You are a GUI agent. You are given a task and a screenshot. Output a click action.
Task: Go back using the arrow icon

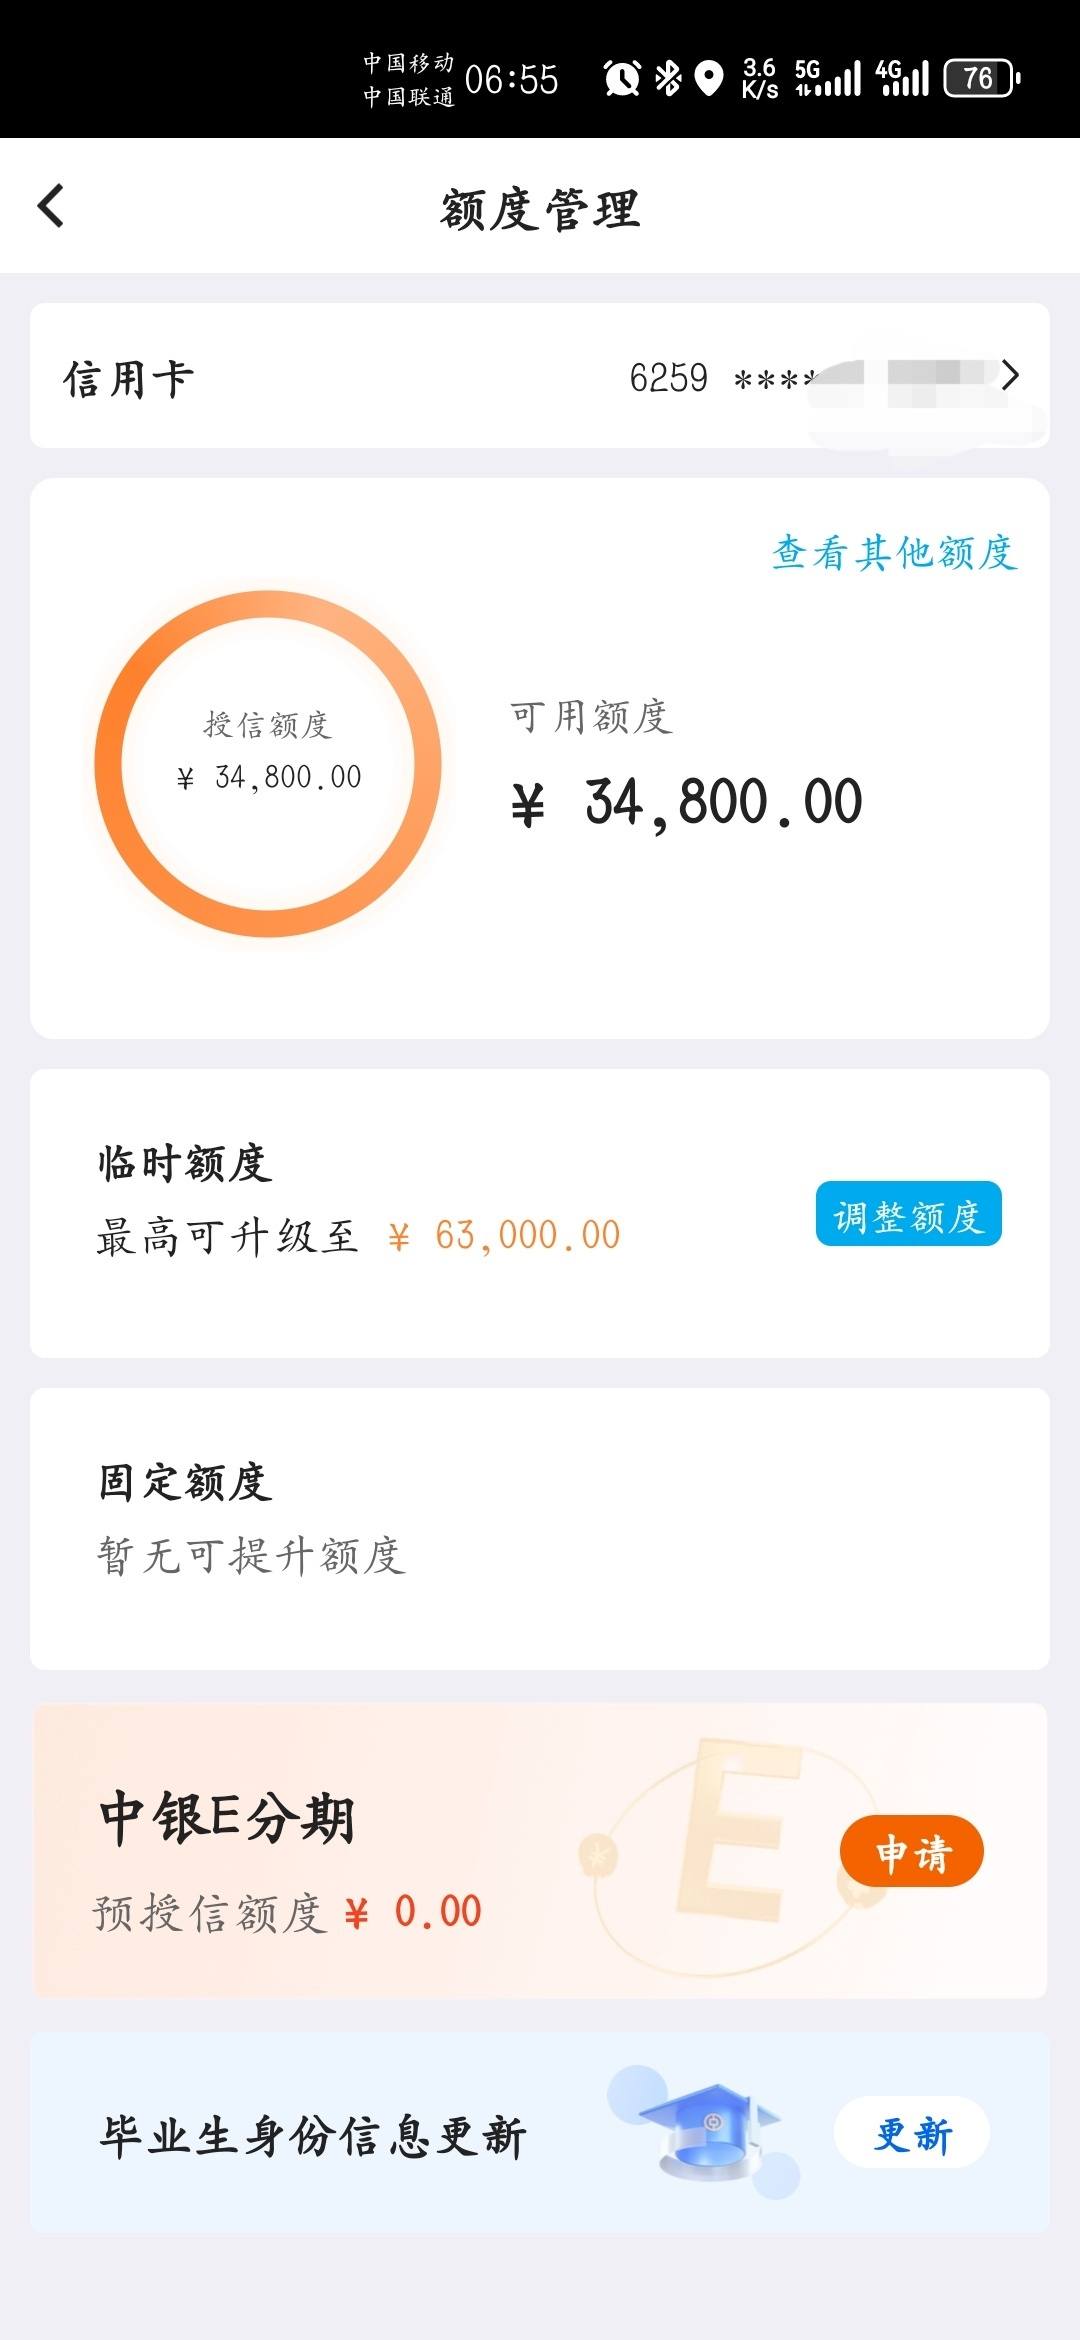[50, 206]
